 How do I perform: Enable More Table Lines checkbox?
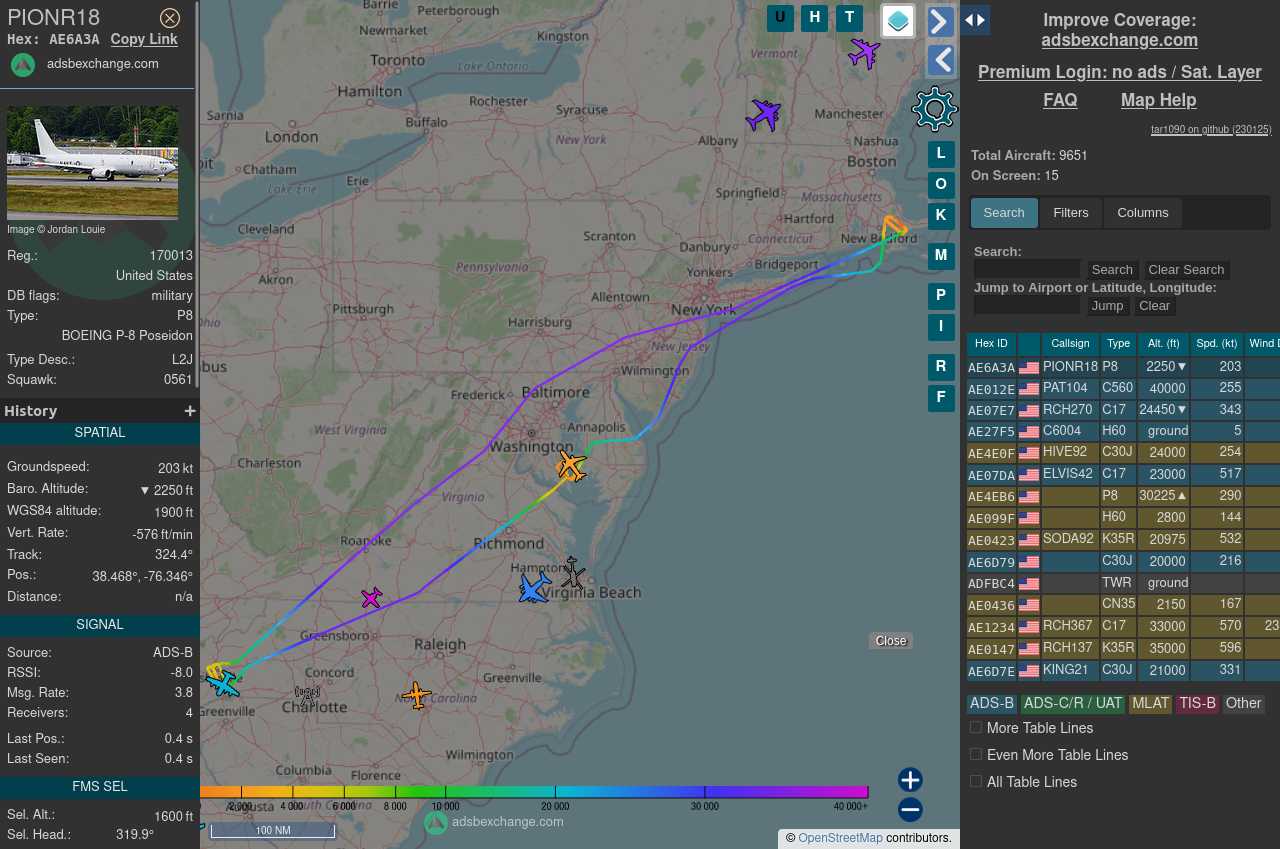976,728
